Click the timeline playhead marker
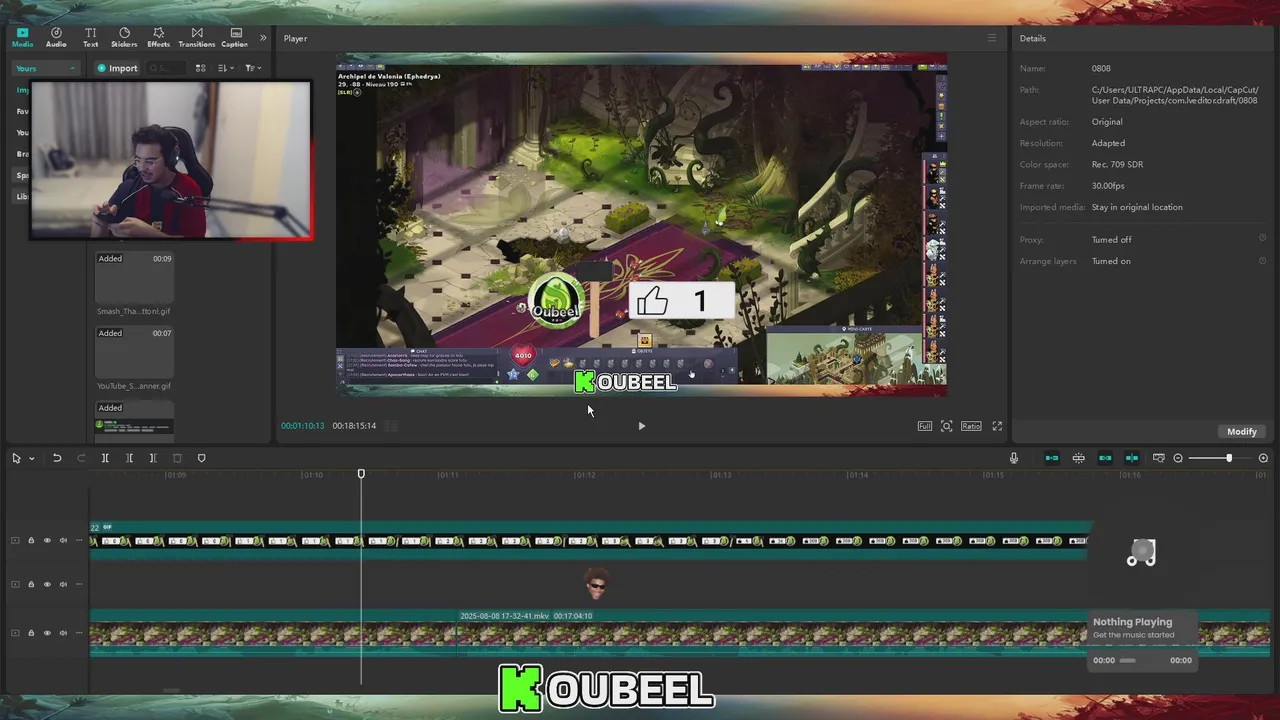Viewport: 1280px width, 720px height. pyautogui.click(x=361, y=473)
